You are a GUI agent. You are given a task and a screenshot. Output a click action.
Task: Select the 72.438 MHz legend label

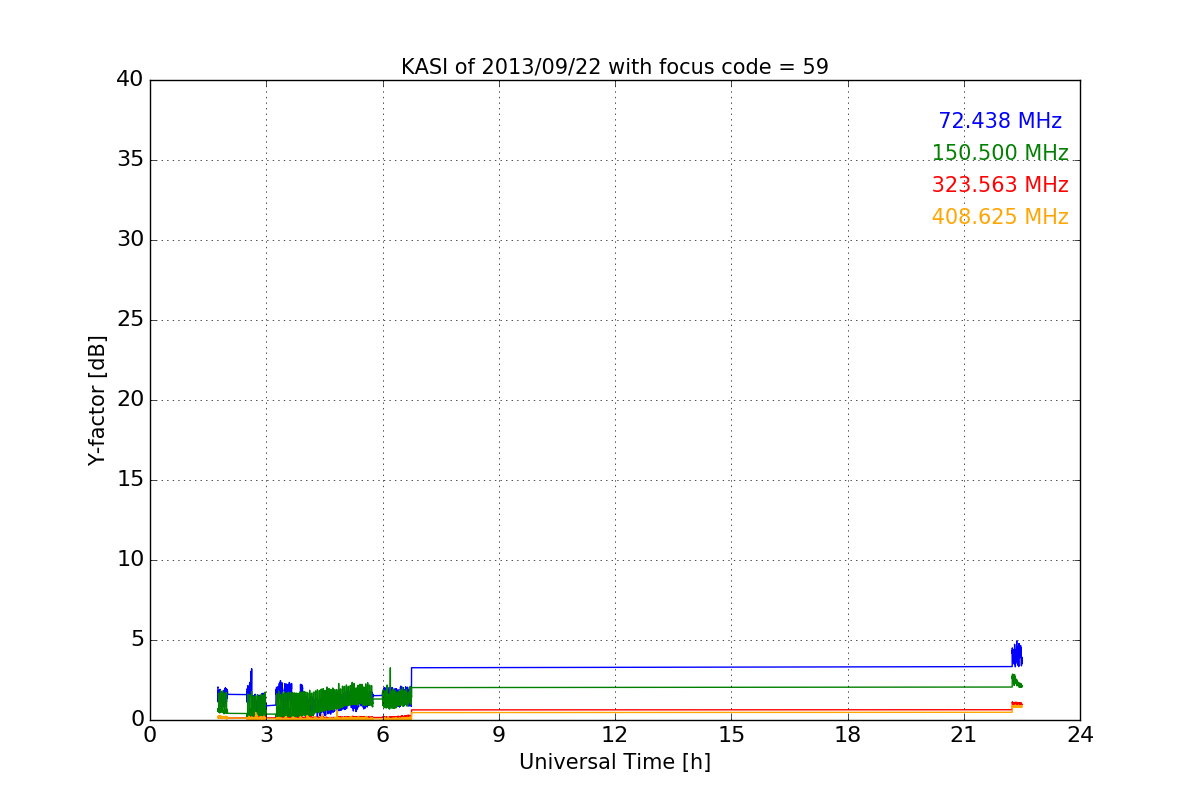tap(1000, 121)
